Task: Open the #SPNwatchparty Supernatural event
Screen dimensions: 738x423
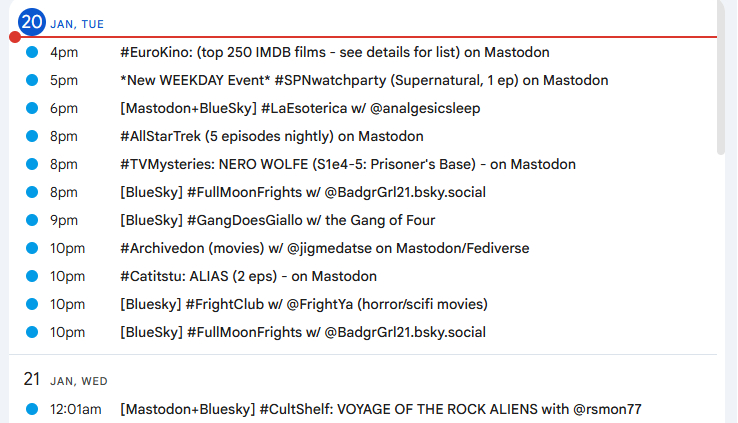Action: [364, 80]
